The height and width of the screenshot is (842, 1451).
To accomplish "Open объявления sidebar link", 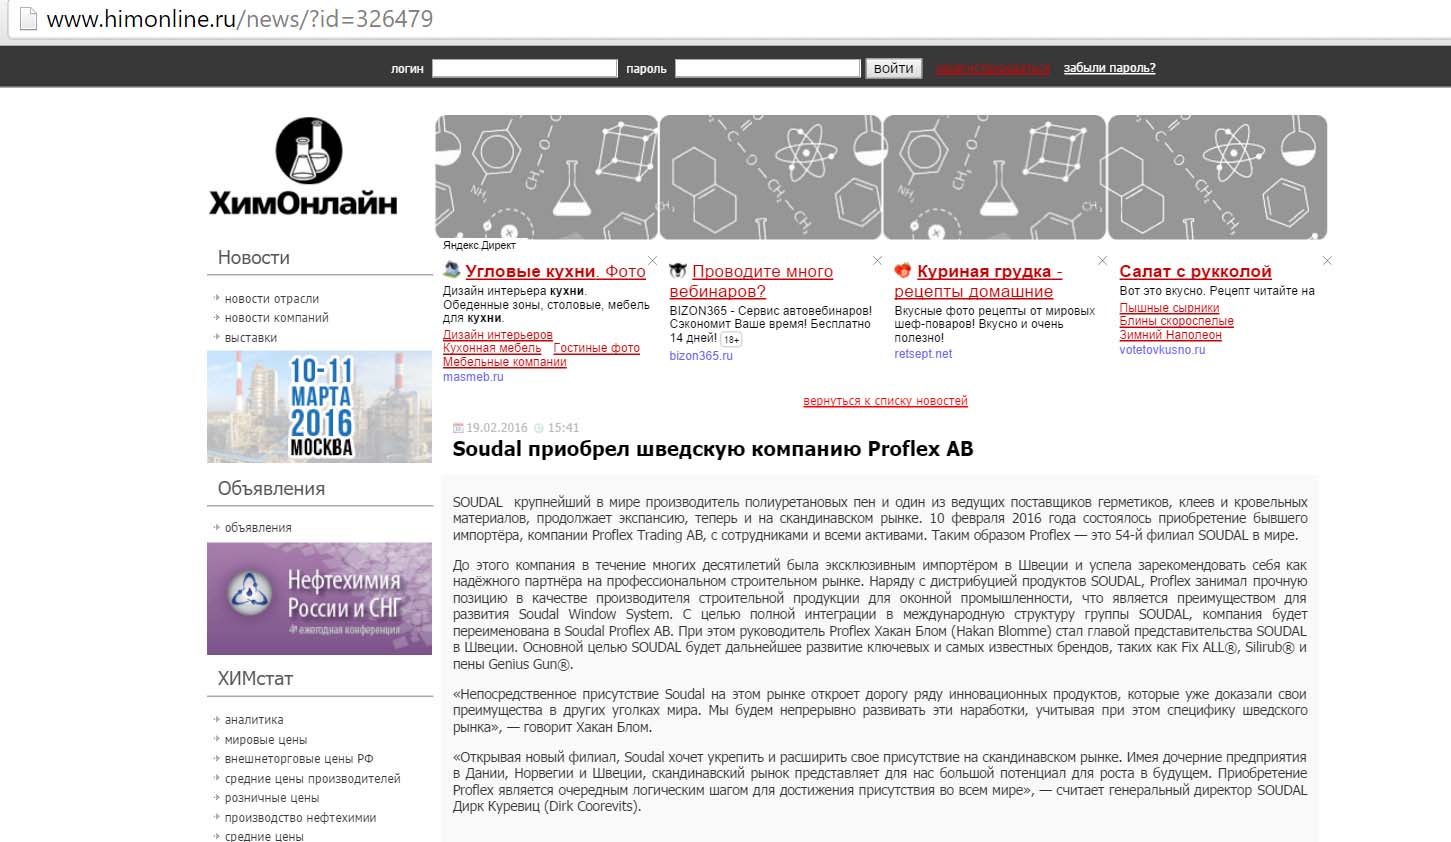I will (x=258, y=527).
